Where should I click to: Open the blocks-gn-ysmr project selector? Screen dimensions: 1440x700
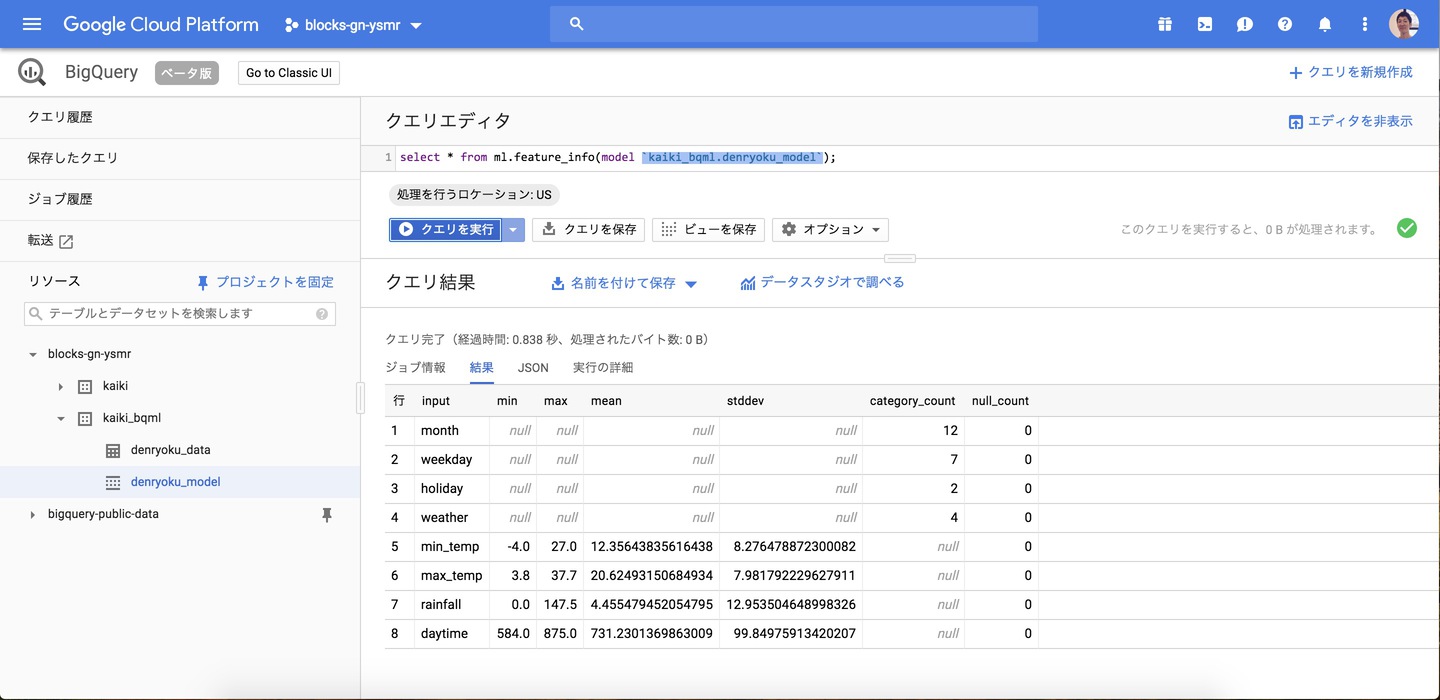pos(353,25)
